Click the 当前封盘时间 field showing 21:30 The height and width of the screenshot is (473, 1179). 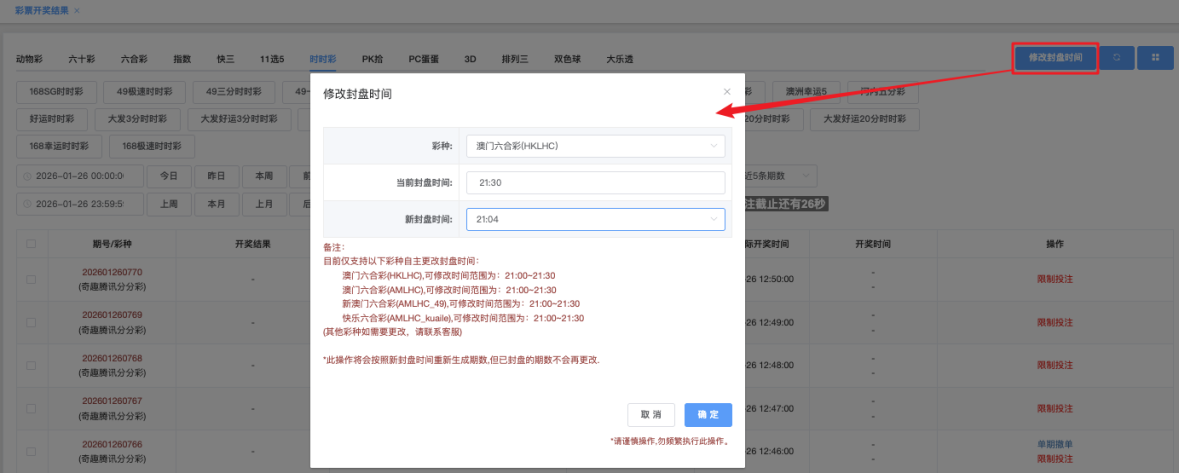[594, 183]
